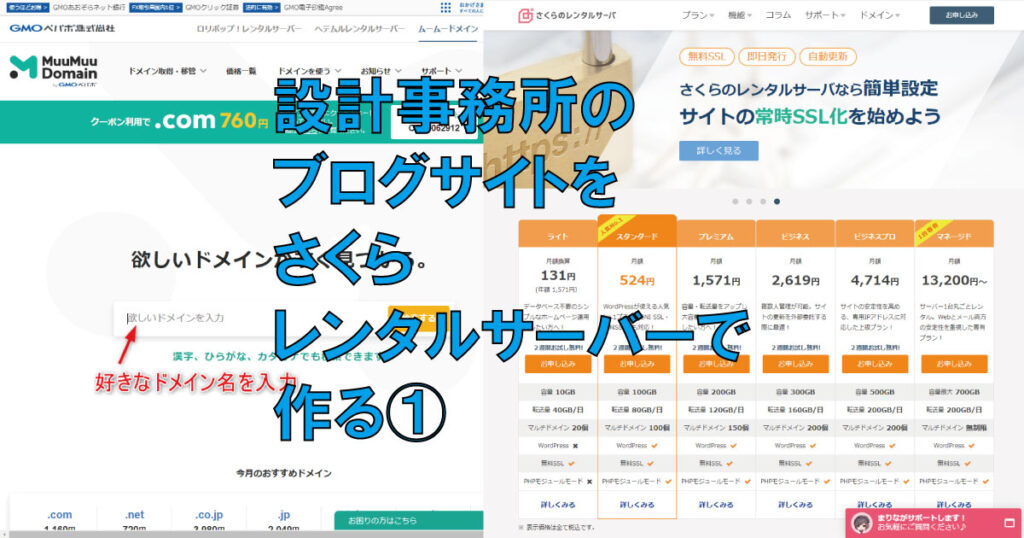Viewport: 1024px width, 538px height.
Task: Click お申し込み under ビジネスプロ plan
Action: (x=874, y=364)
